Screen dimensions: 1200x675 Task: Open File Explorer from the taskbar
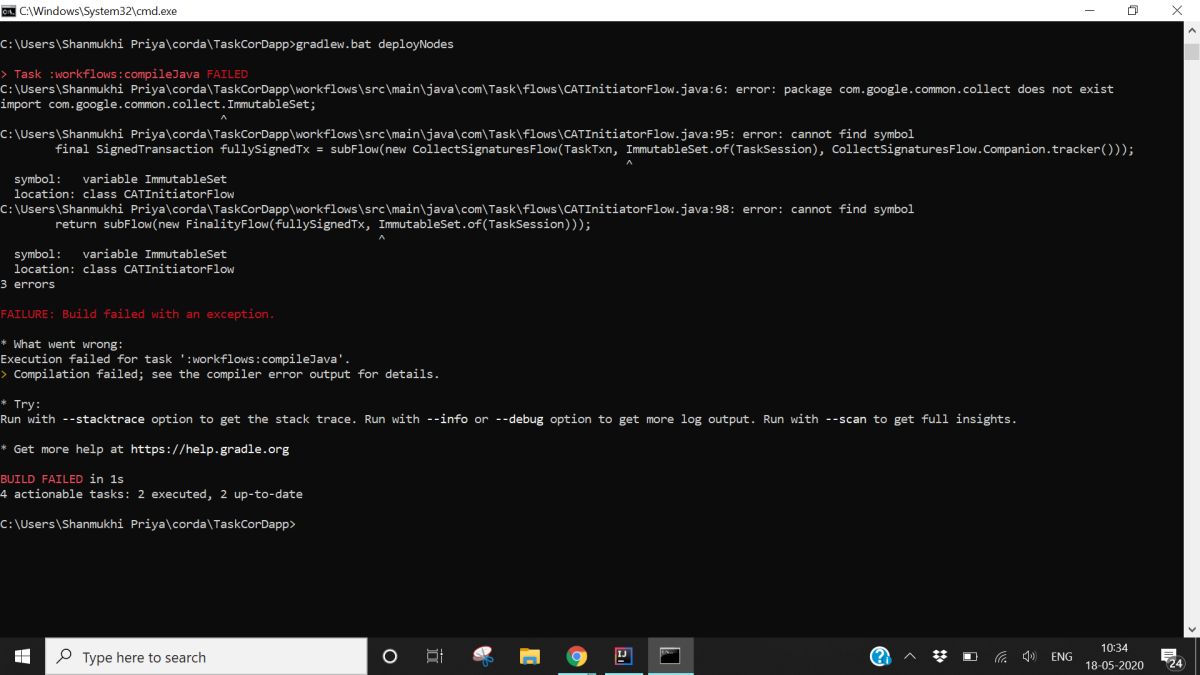530,657
